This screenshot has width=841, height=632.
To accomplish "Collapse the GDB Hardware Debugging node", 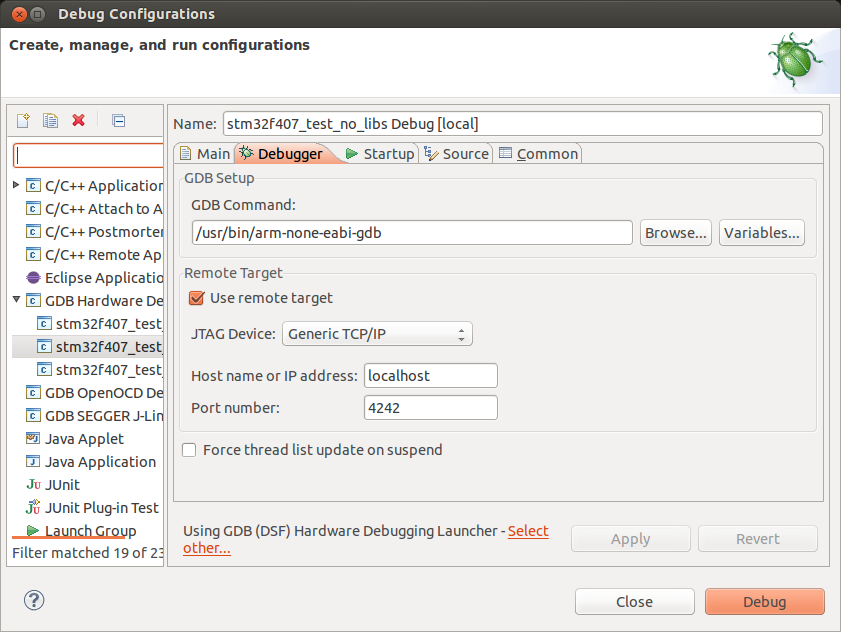I will pyautogui.click(x=16, y=300).
